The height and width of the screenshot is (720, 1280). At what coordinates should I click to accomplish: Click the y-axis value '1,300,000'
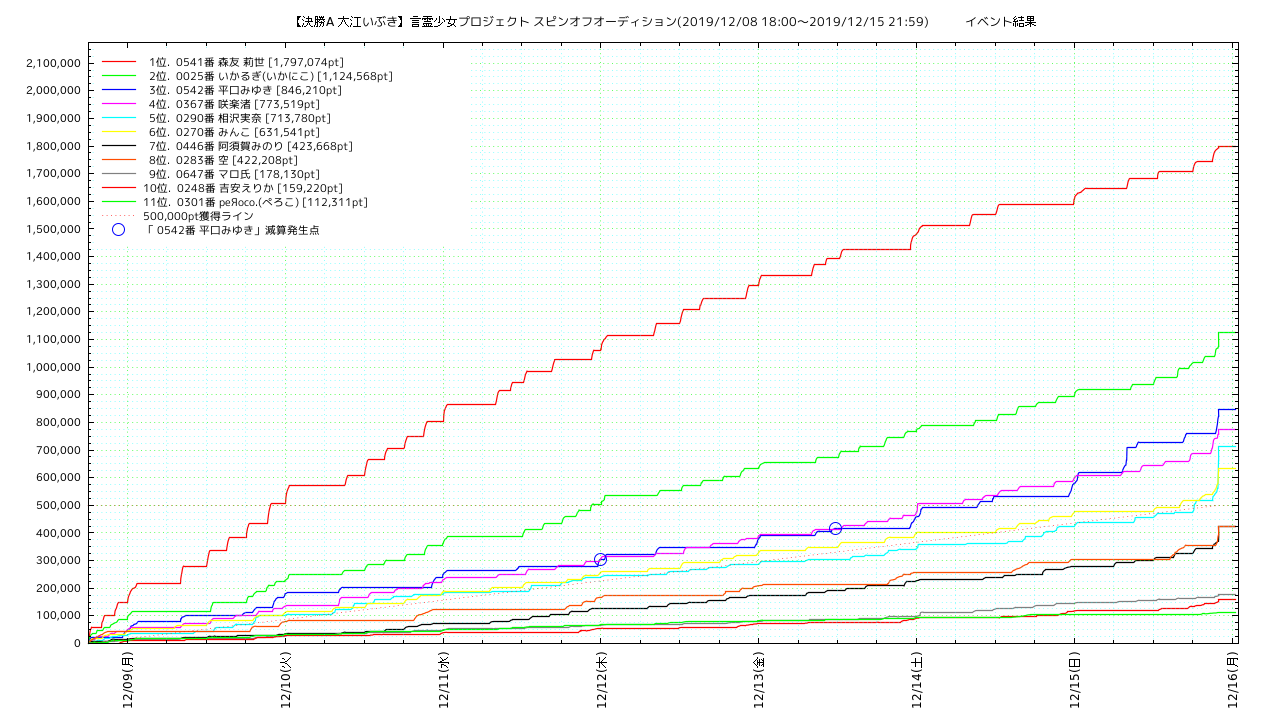point(52,284)
